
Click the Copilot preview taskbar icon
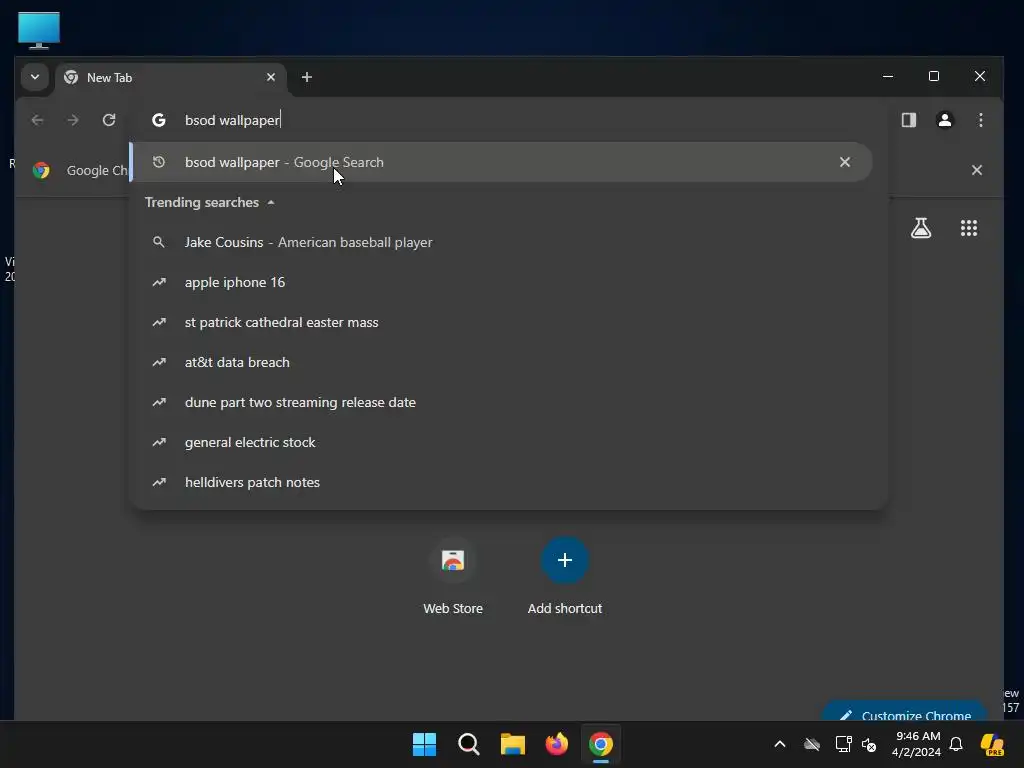tap(991, 744)
